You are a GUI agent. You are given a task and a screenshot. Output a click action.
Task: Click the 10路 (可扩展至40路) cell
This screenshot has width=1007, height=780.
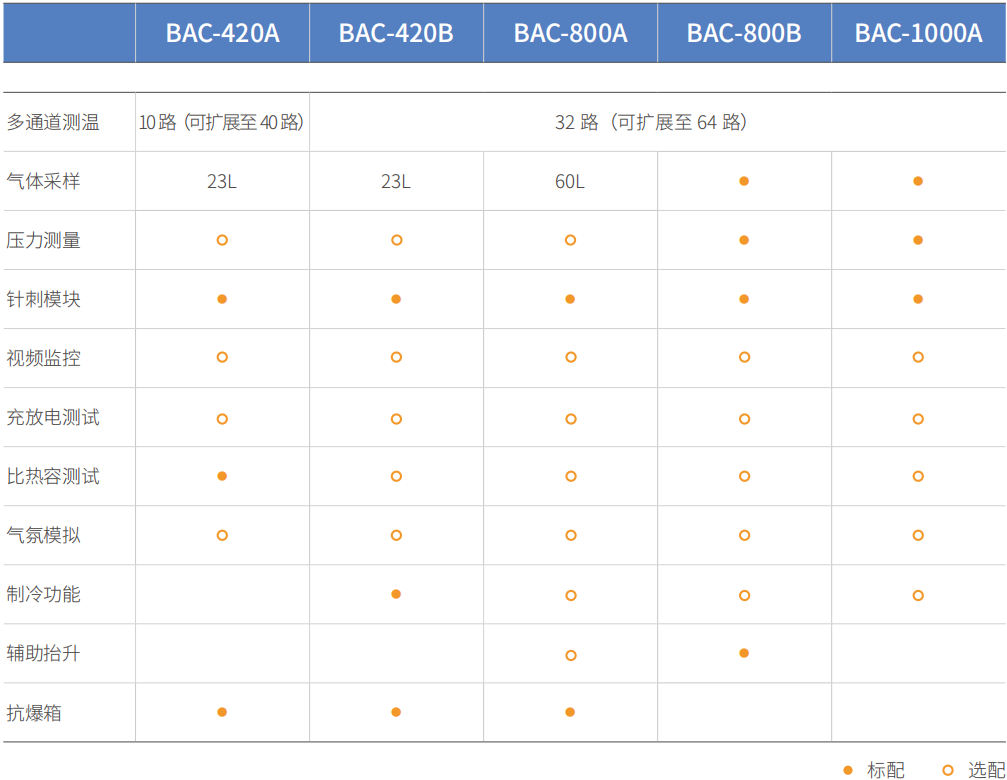[x=222, y=123]
